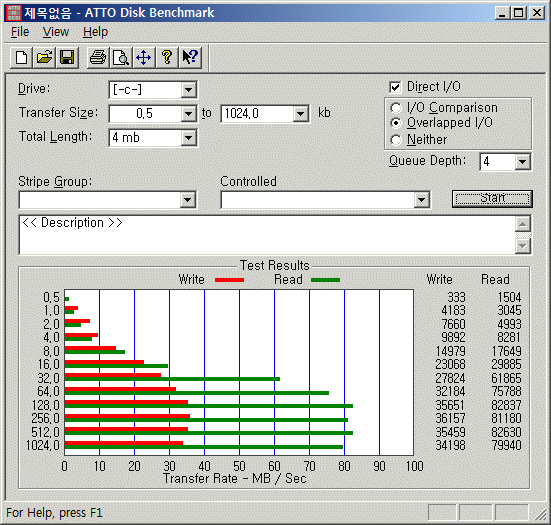Click the Description scrollbar up arrow

click(523, 224)
